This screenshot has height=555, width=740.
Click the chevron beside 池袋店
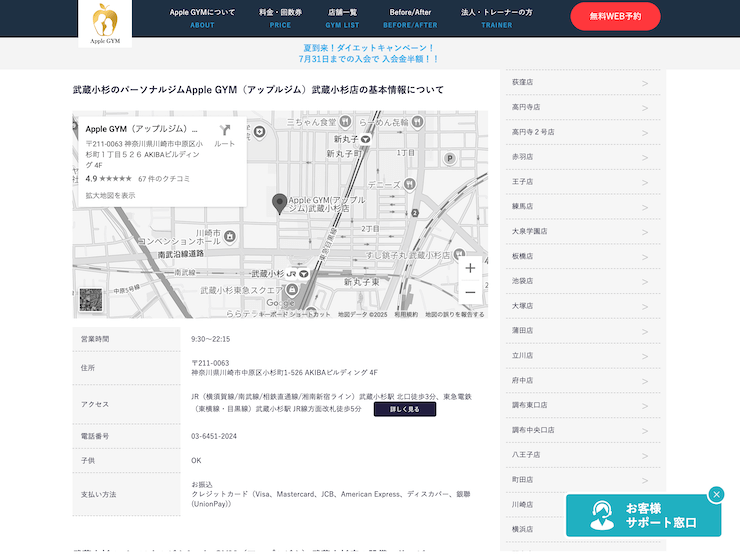pos(645,282)
